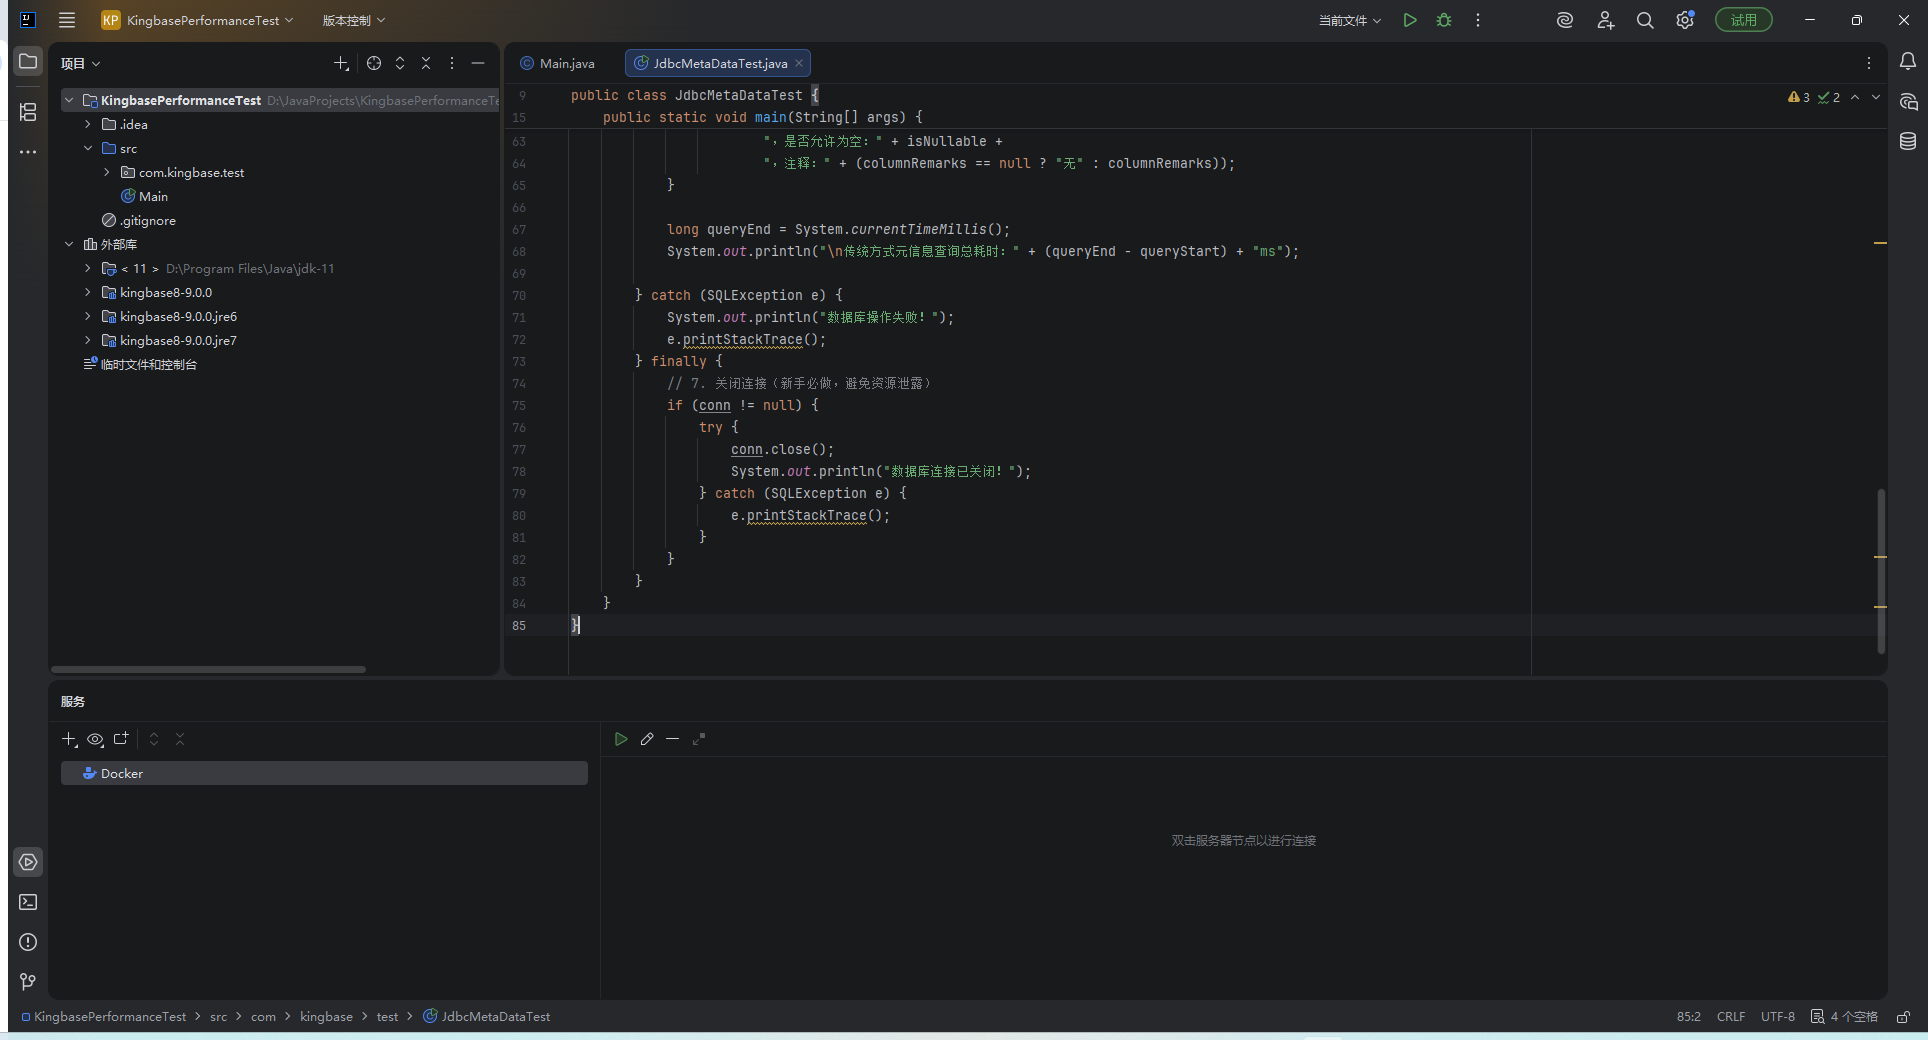Open the Git version control tool window
The height and width of the screenshot is (1040, 1928).
pyautogui.click(x=28, y=982)
